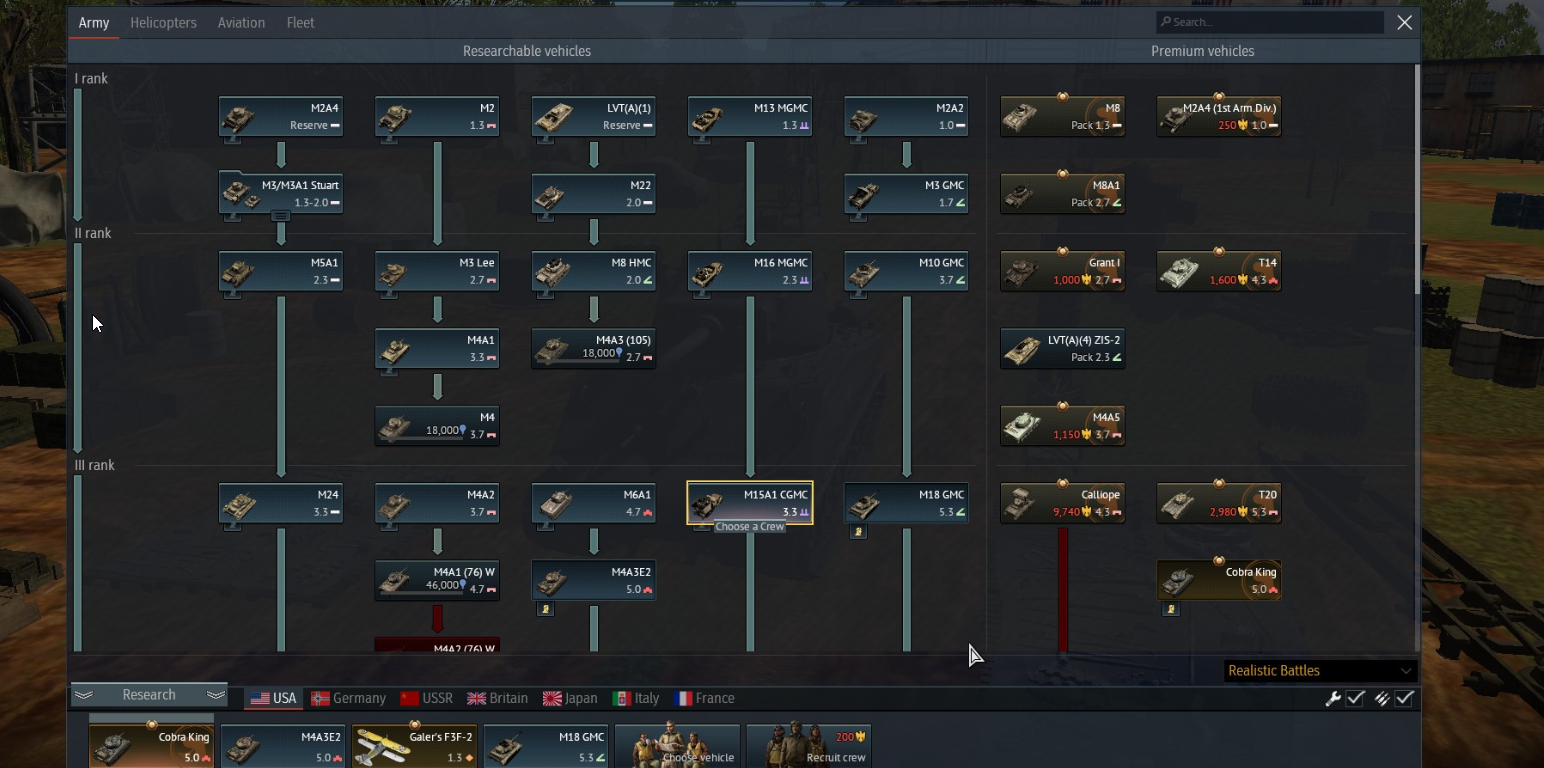This screenshot has width=1544, height=768.
Task: Switch to the USSR nation tab
Action: 427,699
